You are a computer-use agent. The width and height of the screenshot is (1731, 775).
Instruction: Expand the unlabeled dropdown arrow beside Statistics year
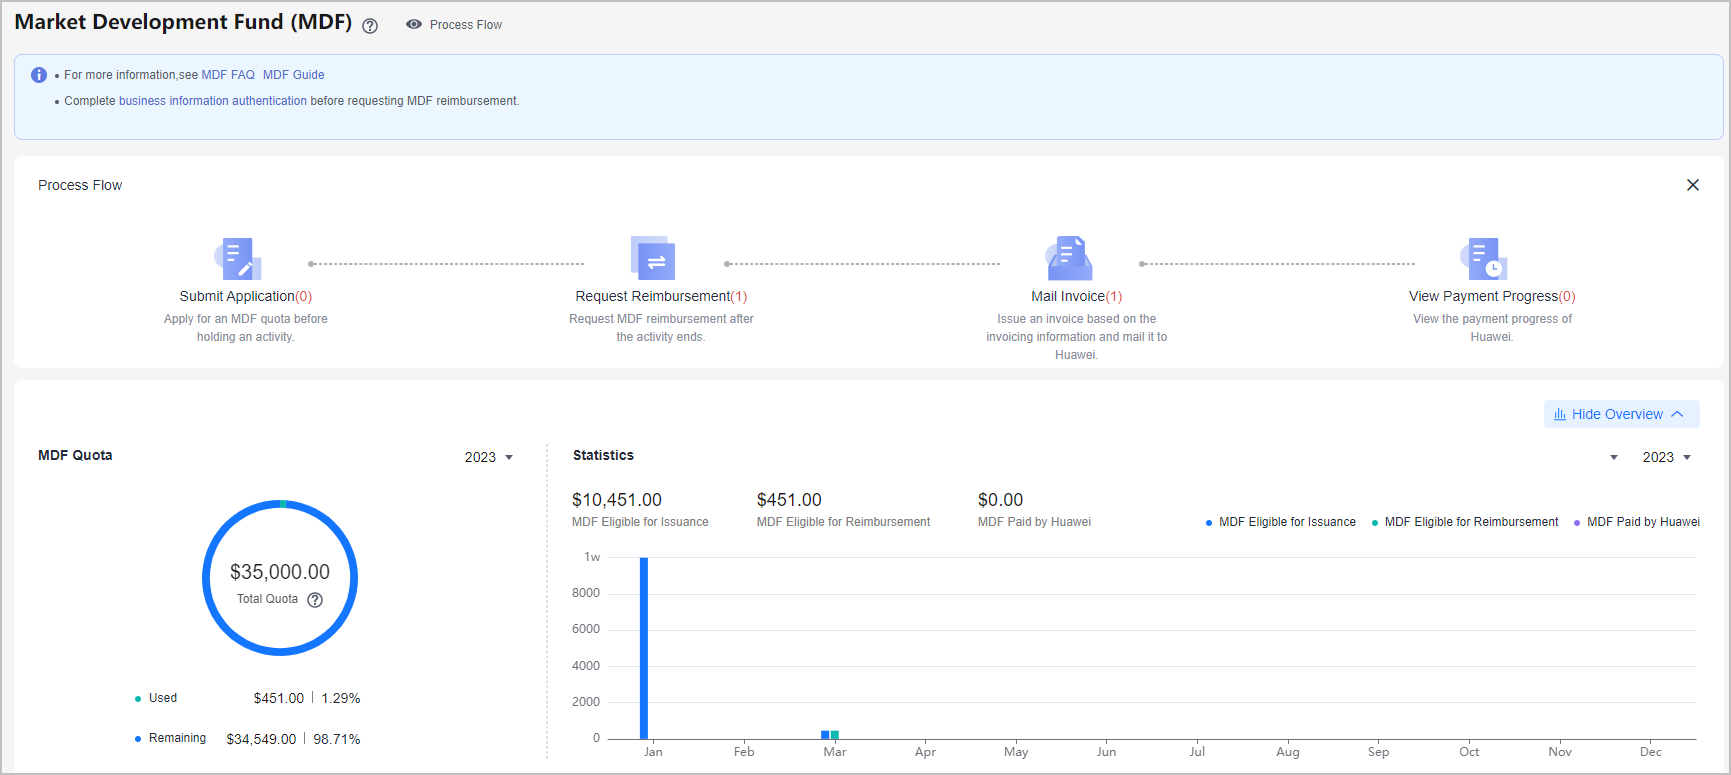click(x=1614, y=457)
